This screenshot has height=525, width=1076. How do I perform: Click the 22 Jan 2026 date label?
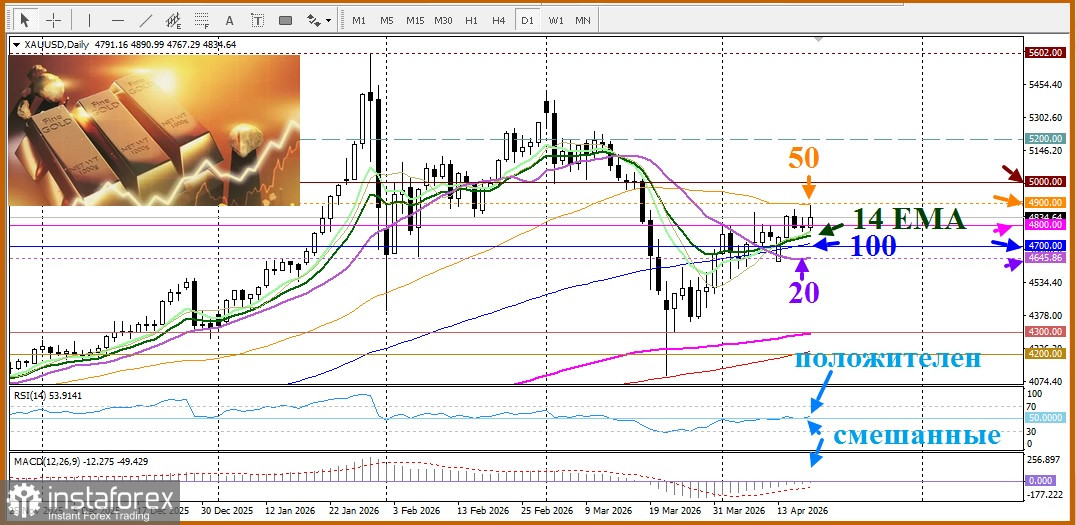coord(355,512)
